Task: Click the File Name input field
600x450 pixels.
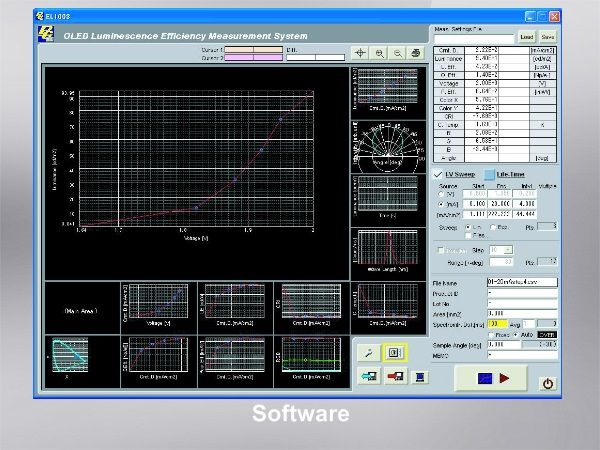Action: (520, 283)
